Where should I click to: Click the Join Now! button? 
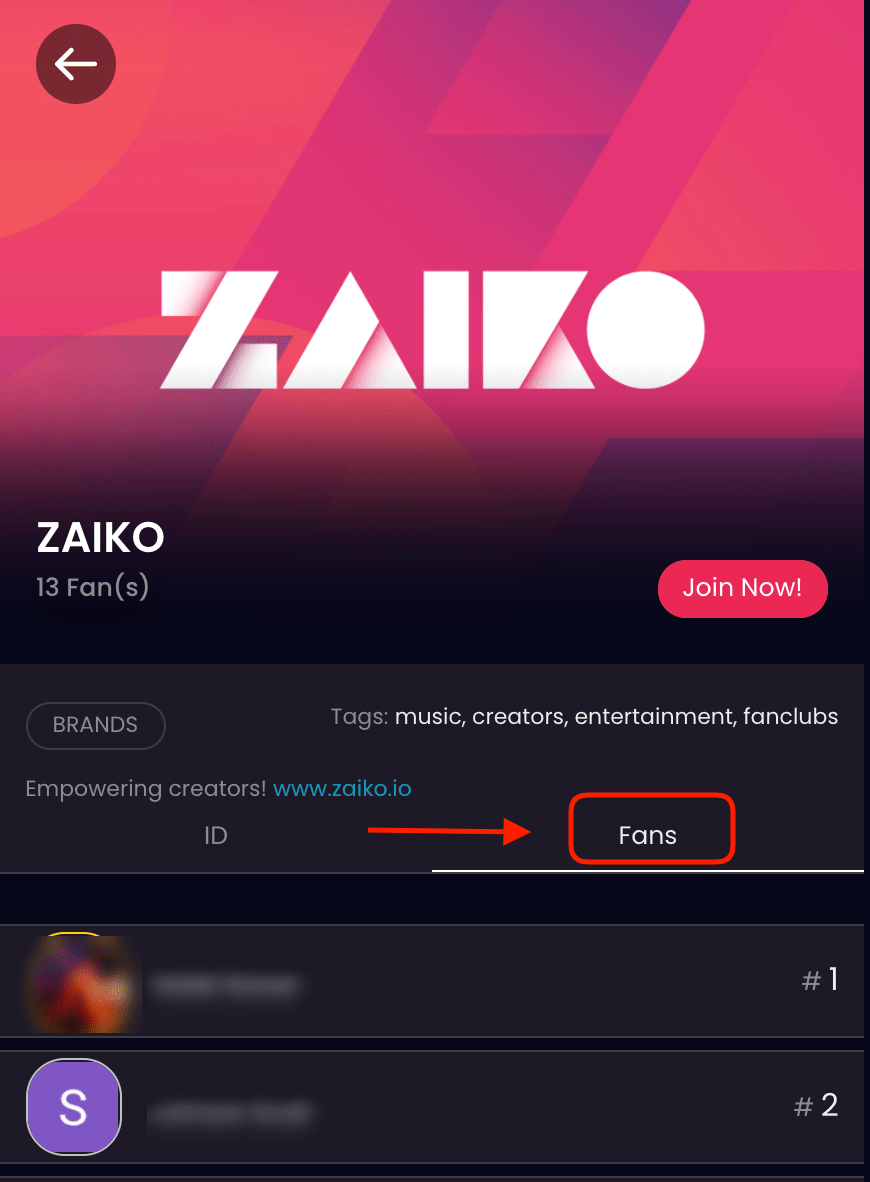tap(743, 589)
